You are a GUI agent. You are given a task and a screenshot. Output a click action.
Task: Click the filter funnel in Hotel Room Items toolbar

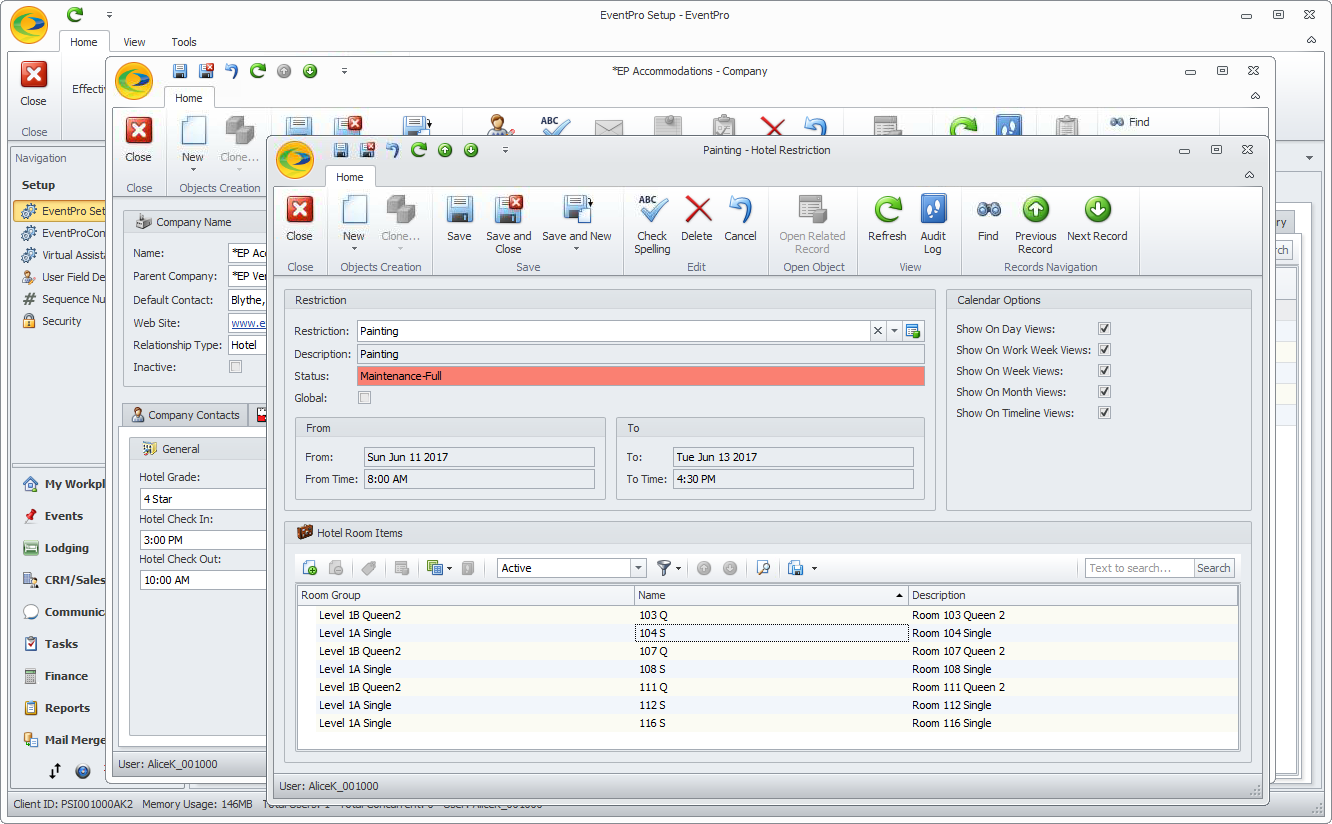(663, 568)
